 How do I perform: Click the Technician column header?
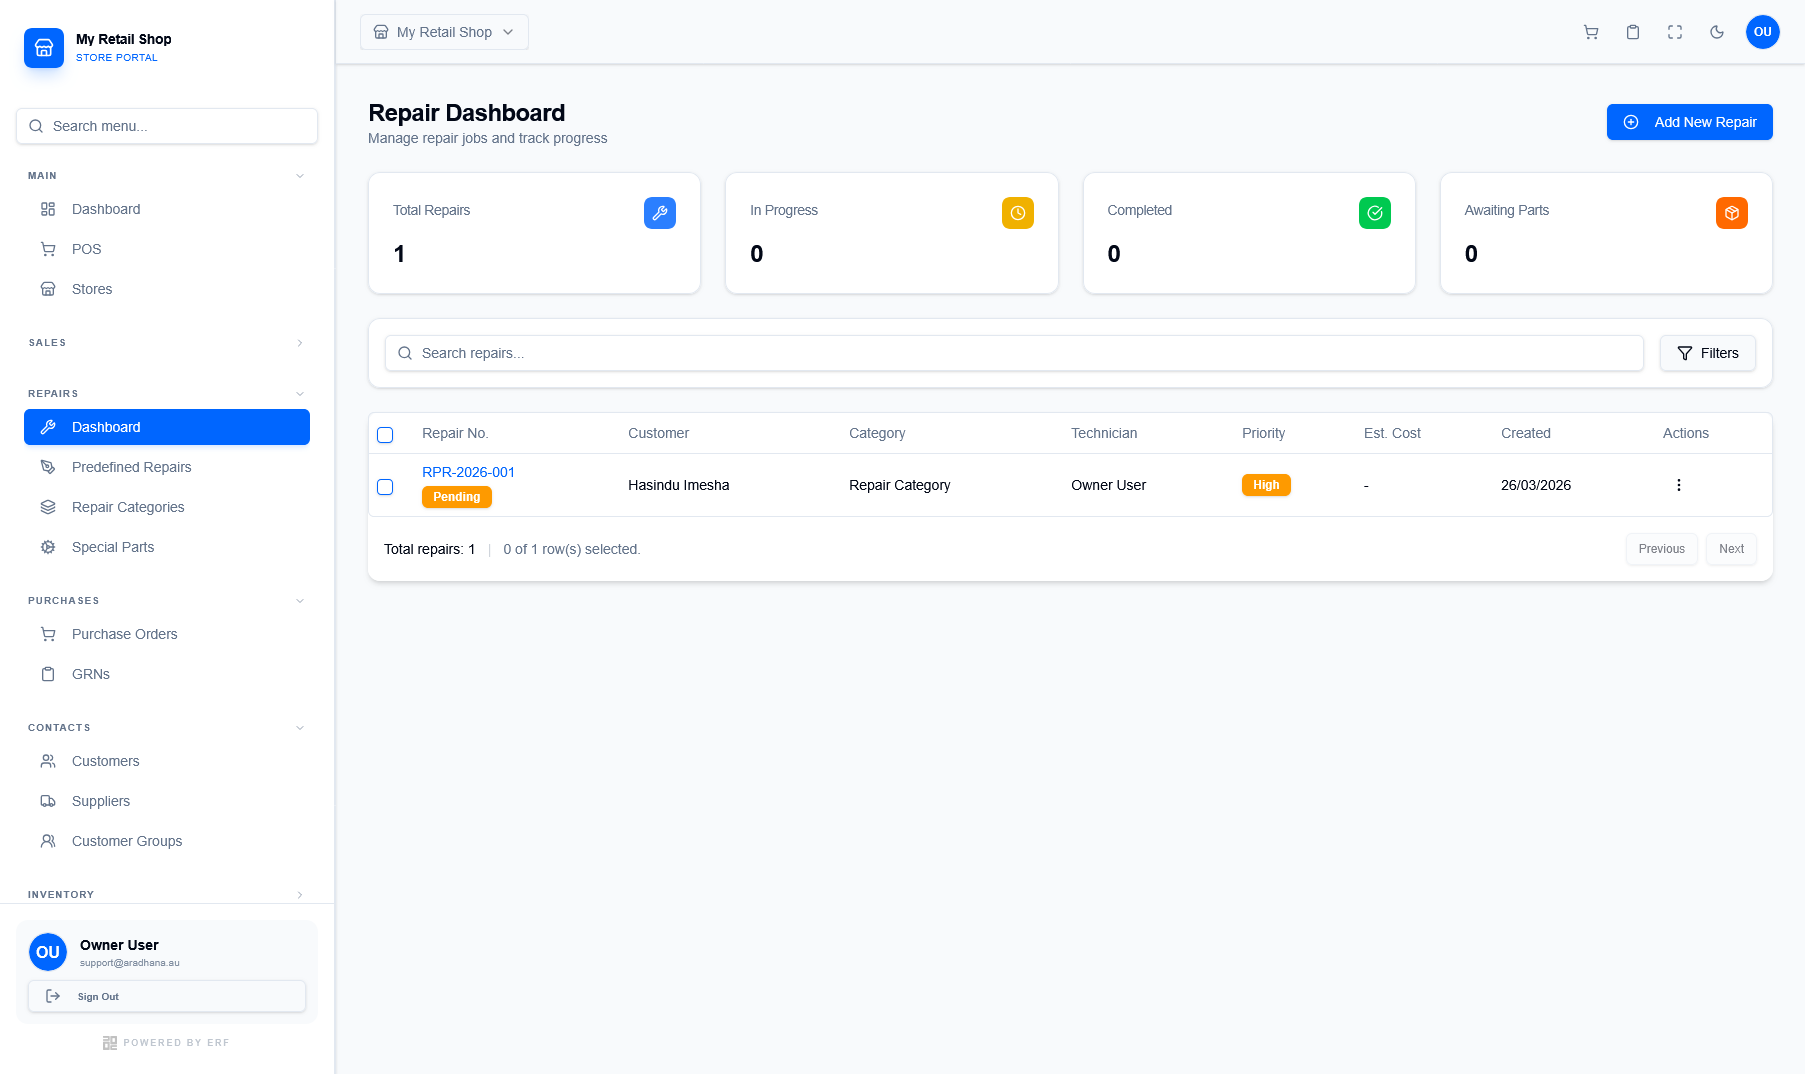pyautogui.click(x=1104, y=433)
